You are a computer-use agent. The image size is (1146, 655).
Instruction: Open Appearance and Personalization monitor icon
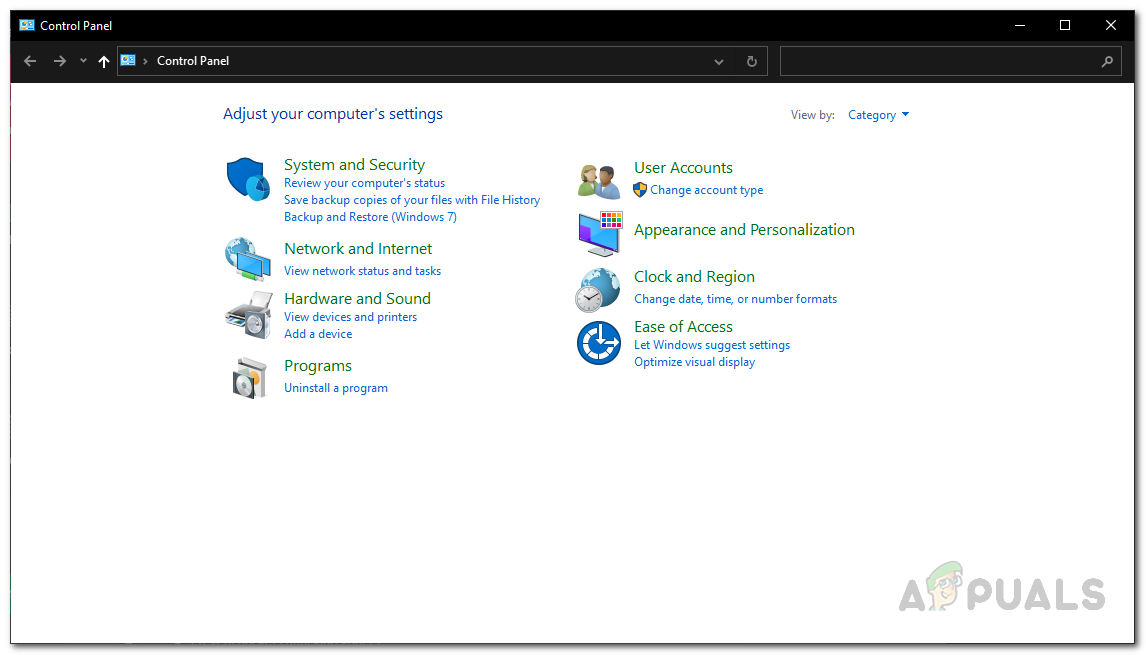click(x=599, y=233)
